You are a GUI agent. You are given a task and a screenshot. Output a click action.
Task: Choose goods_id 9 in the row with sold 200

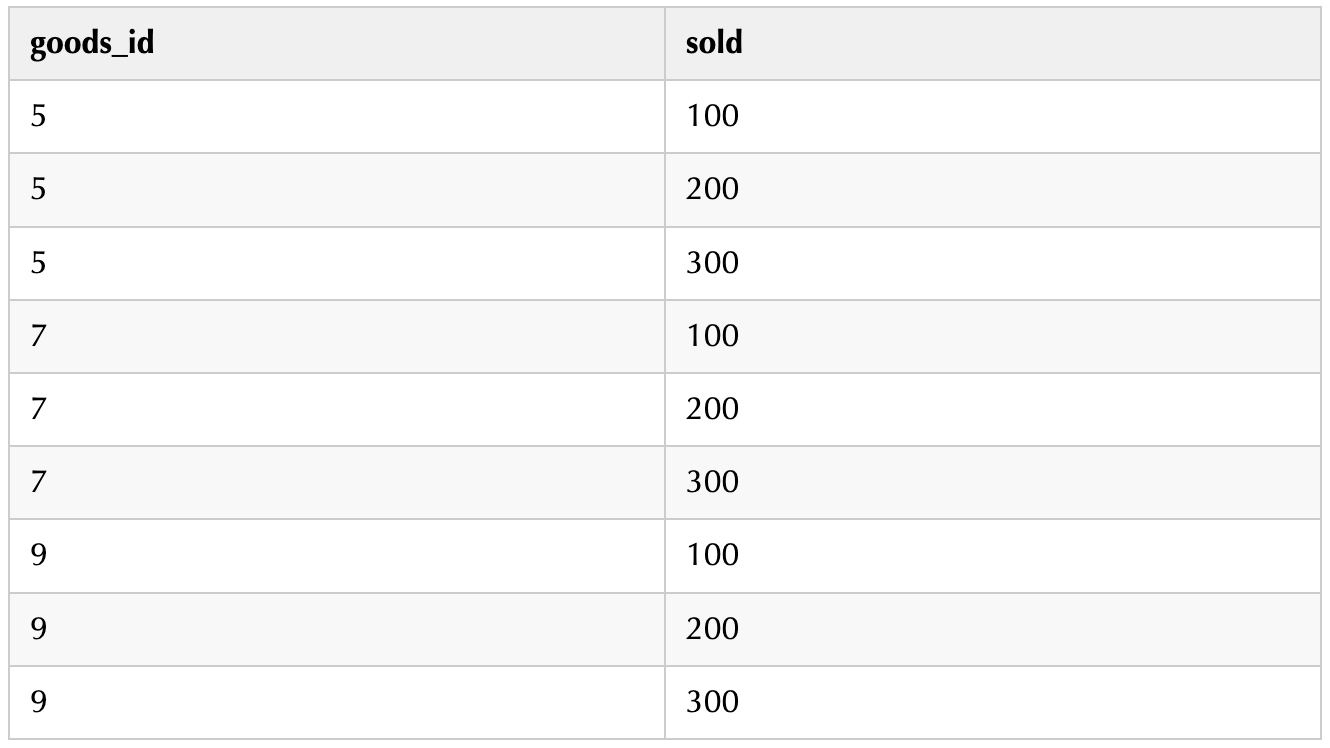[39, 629]
